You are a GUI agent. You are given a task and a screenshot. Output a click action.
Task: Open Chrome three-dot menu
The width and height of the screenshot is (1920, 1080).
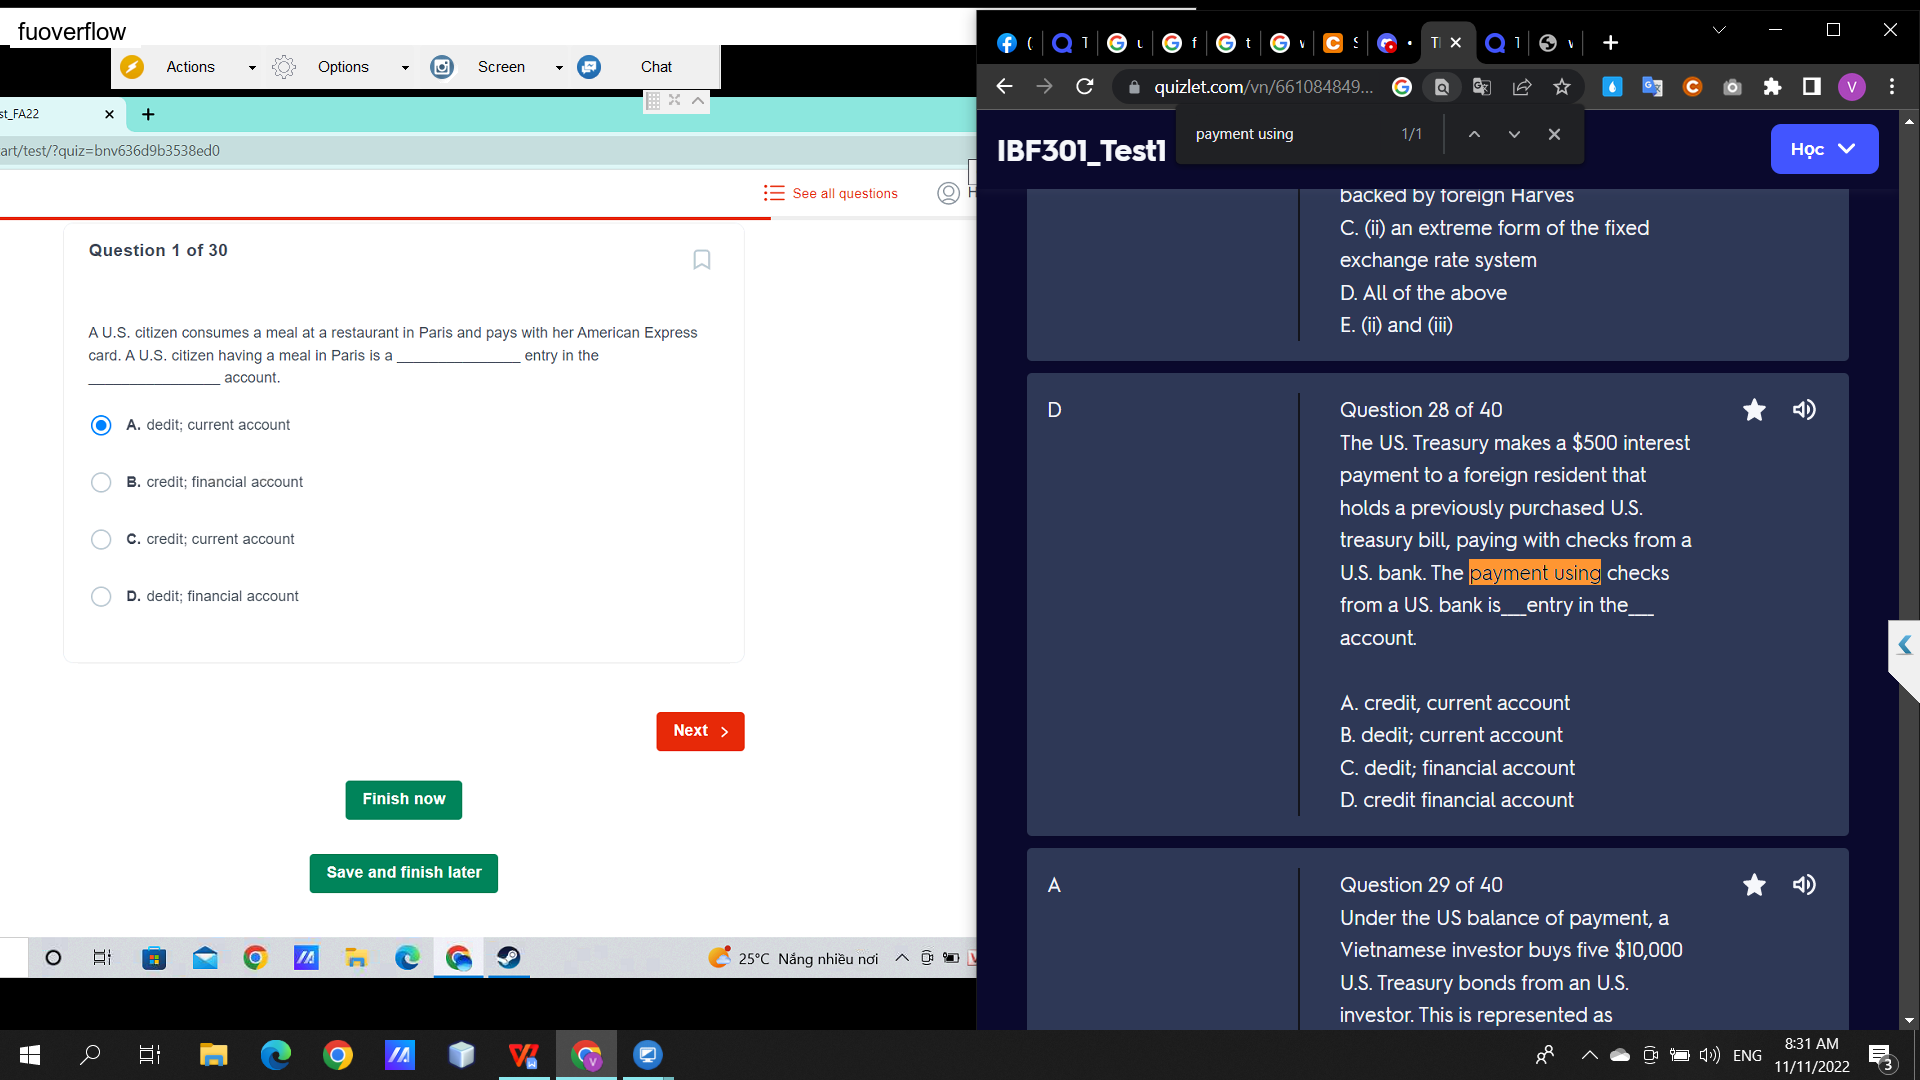click(1892, 87)
